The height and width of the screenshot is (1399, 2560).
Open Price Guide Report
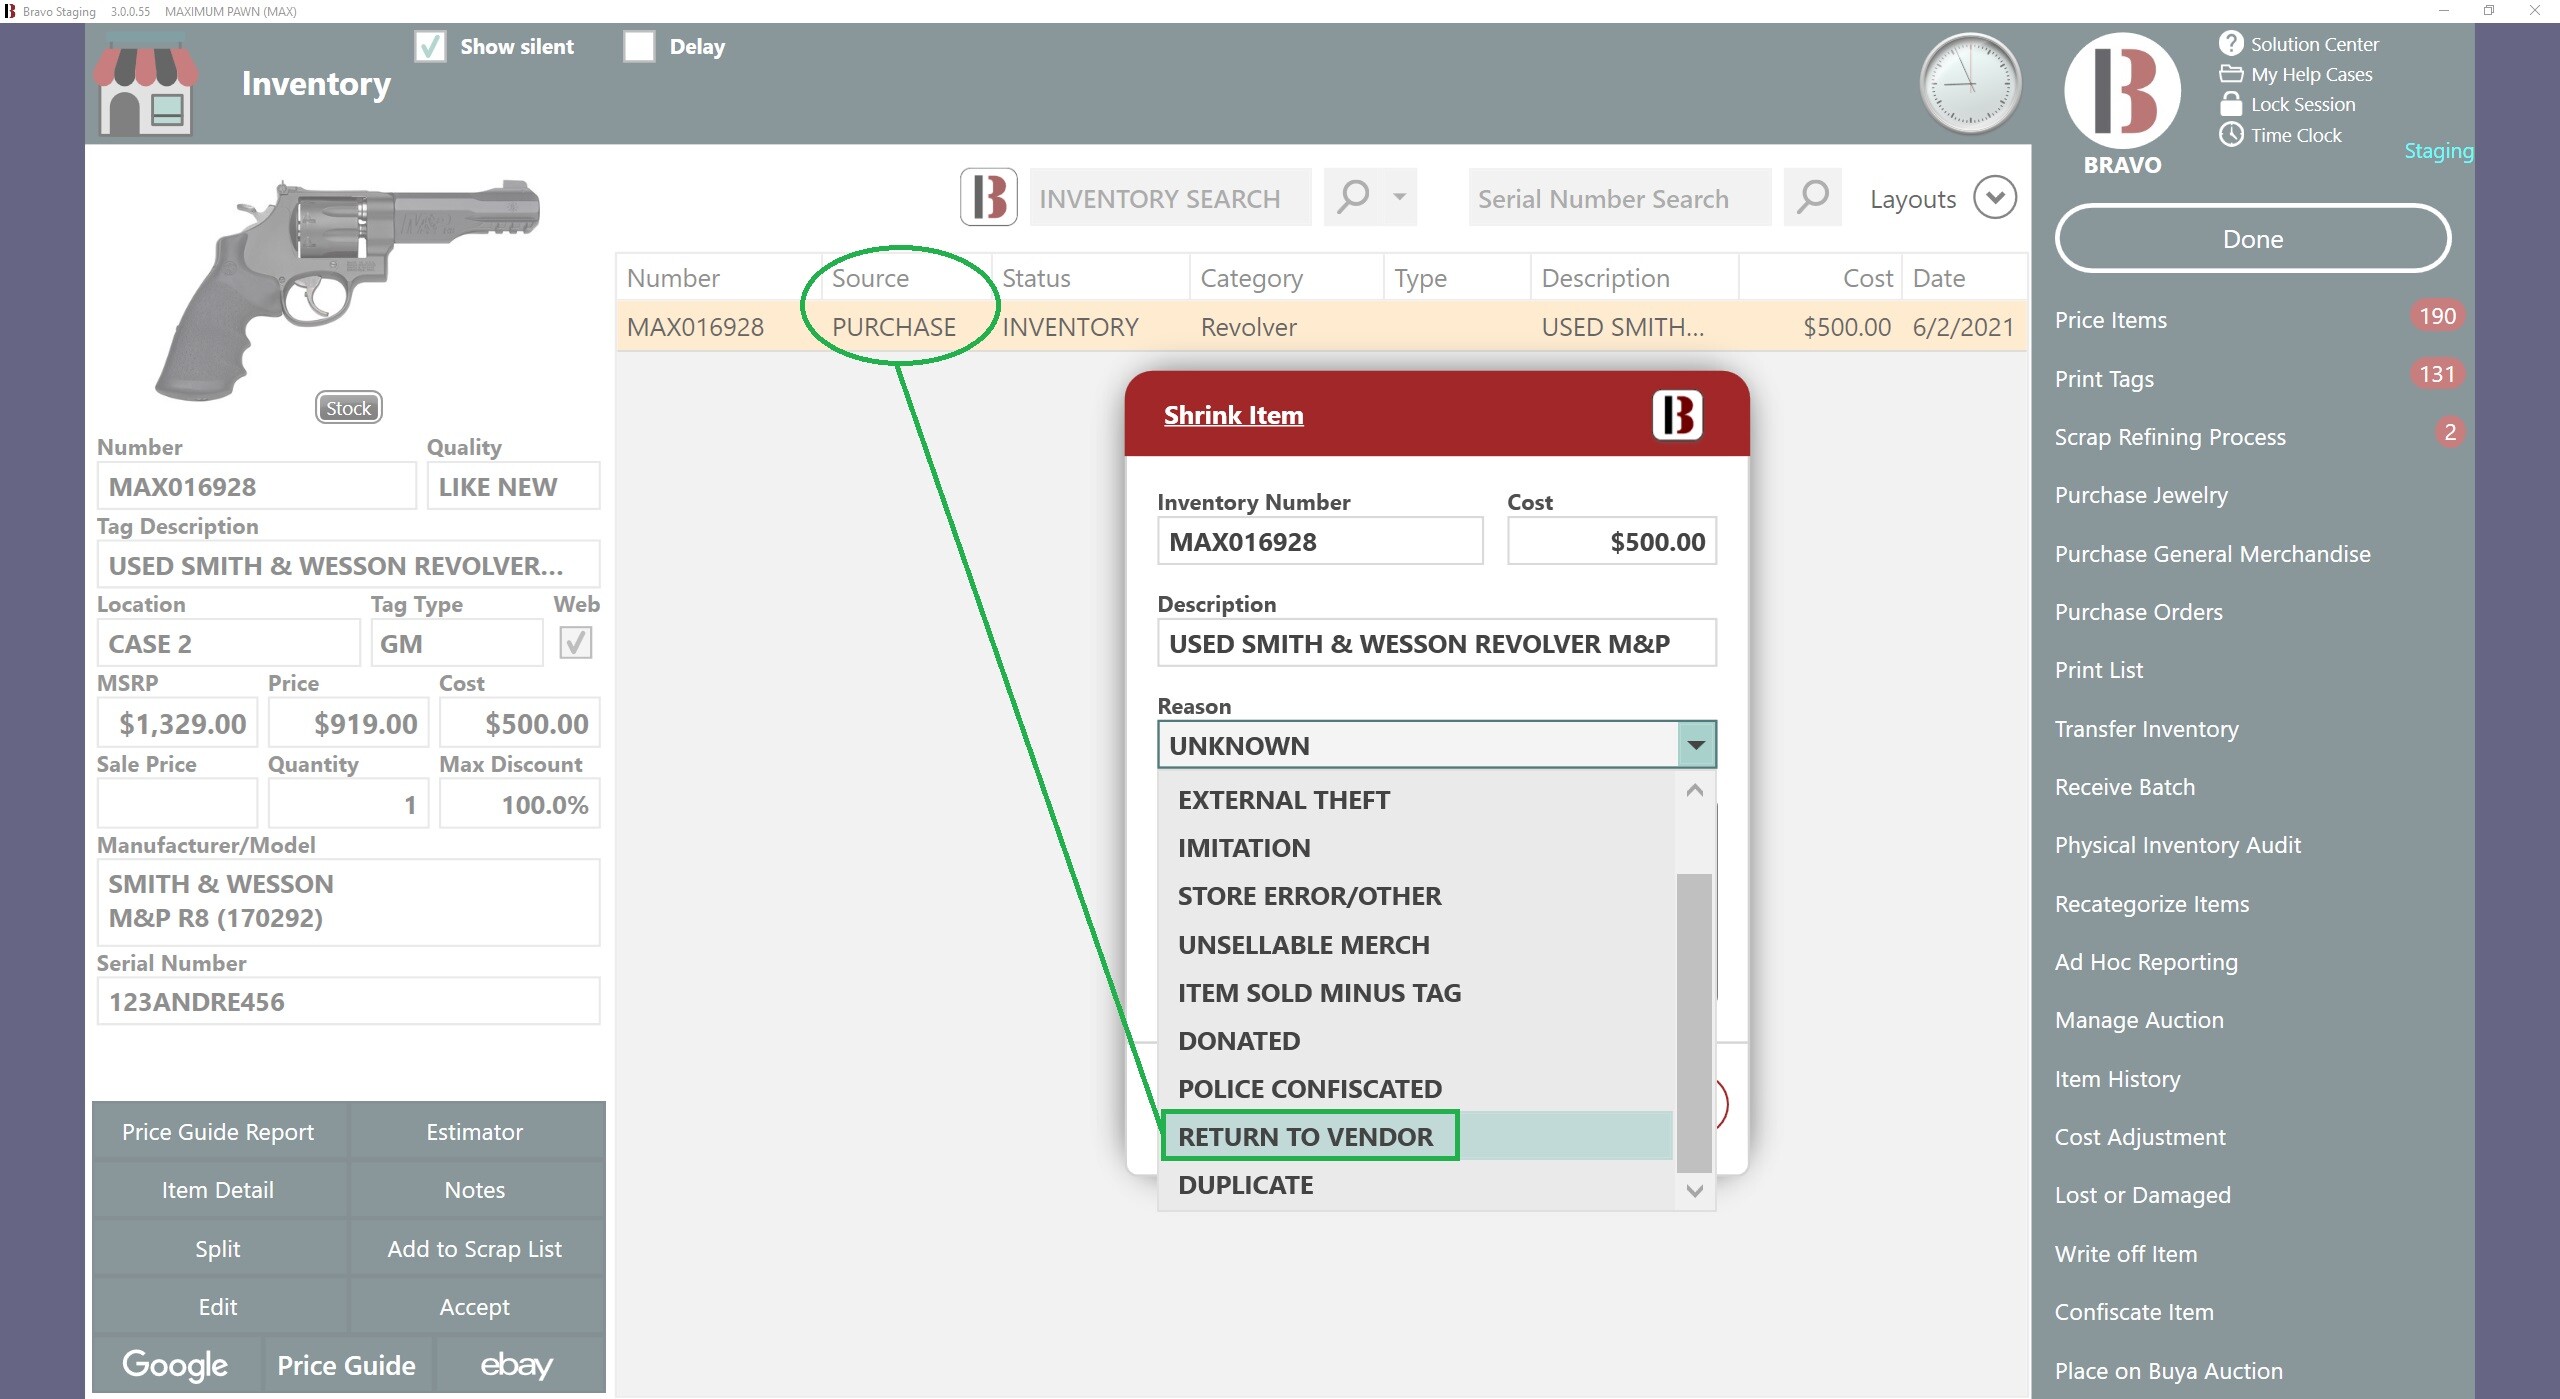point(218,1132)
